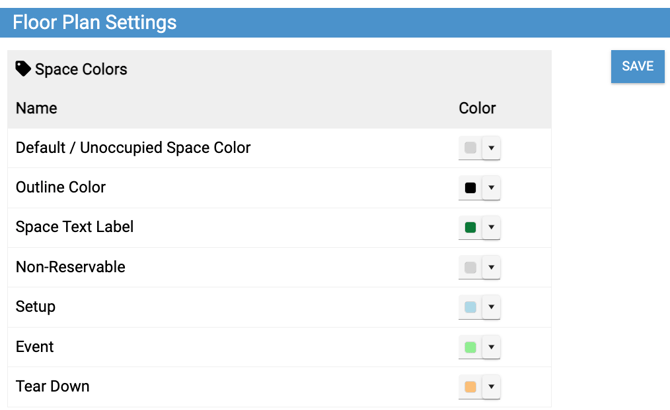Expand the Event color dropdown arrow
Viewport: 670px width, 410px height.
tap(491, 347)
